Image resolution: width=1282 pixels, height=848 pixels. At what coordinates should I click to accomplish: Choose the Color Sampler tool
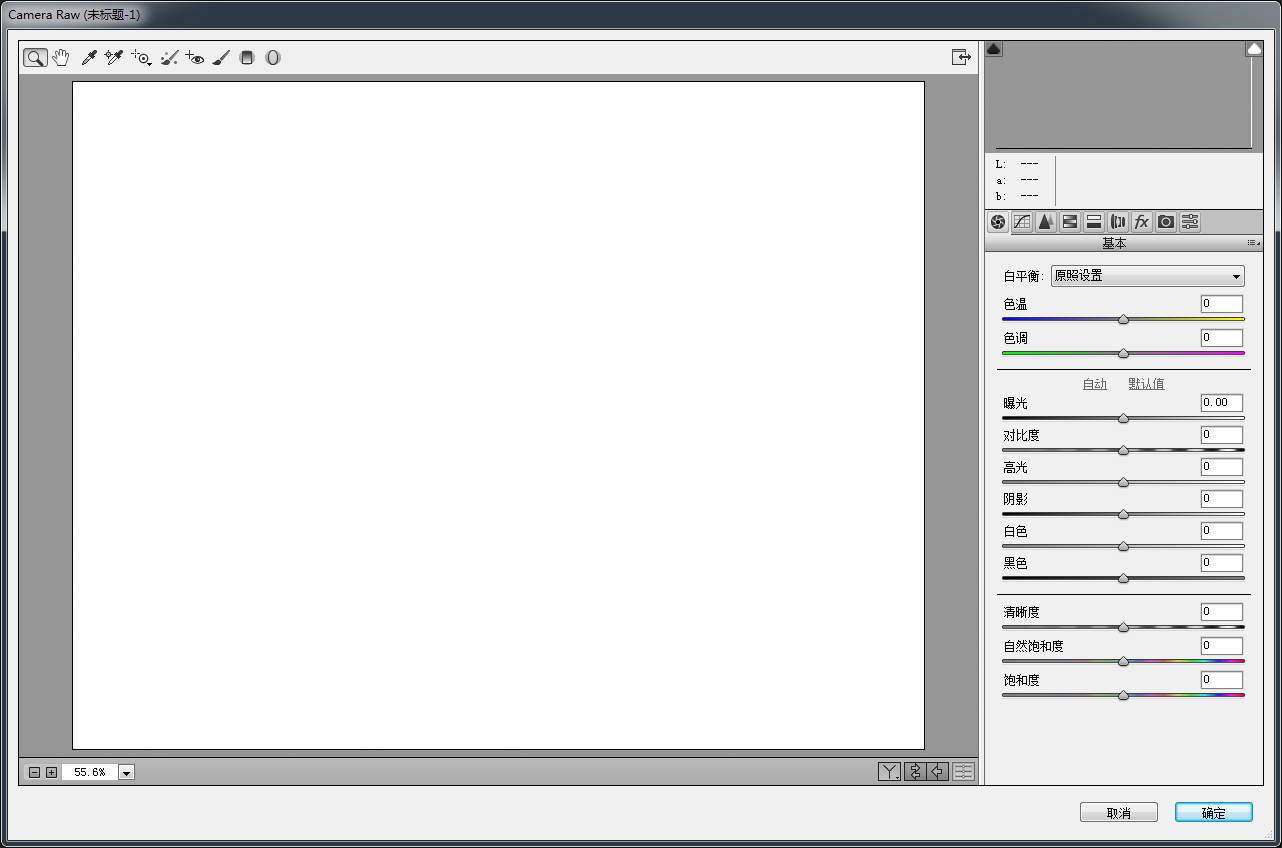point(114,58)
